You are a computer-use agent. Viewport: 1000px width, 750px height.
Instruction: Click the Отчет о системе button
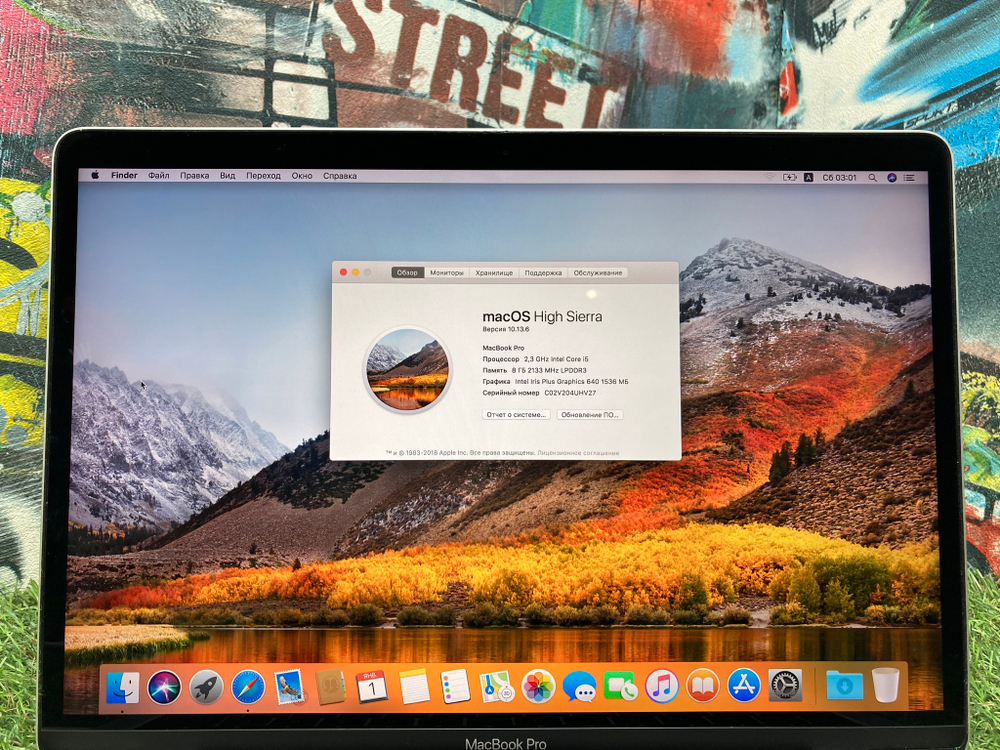[x=518, y=414]
